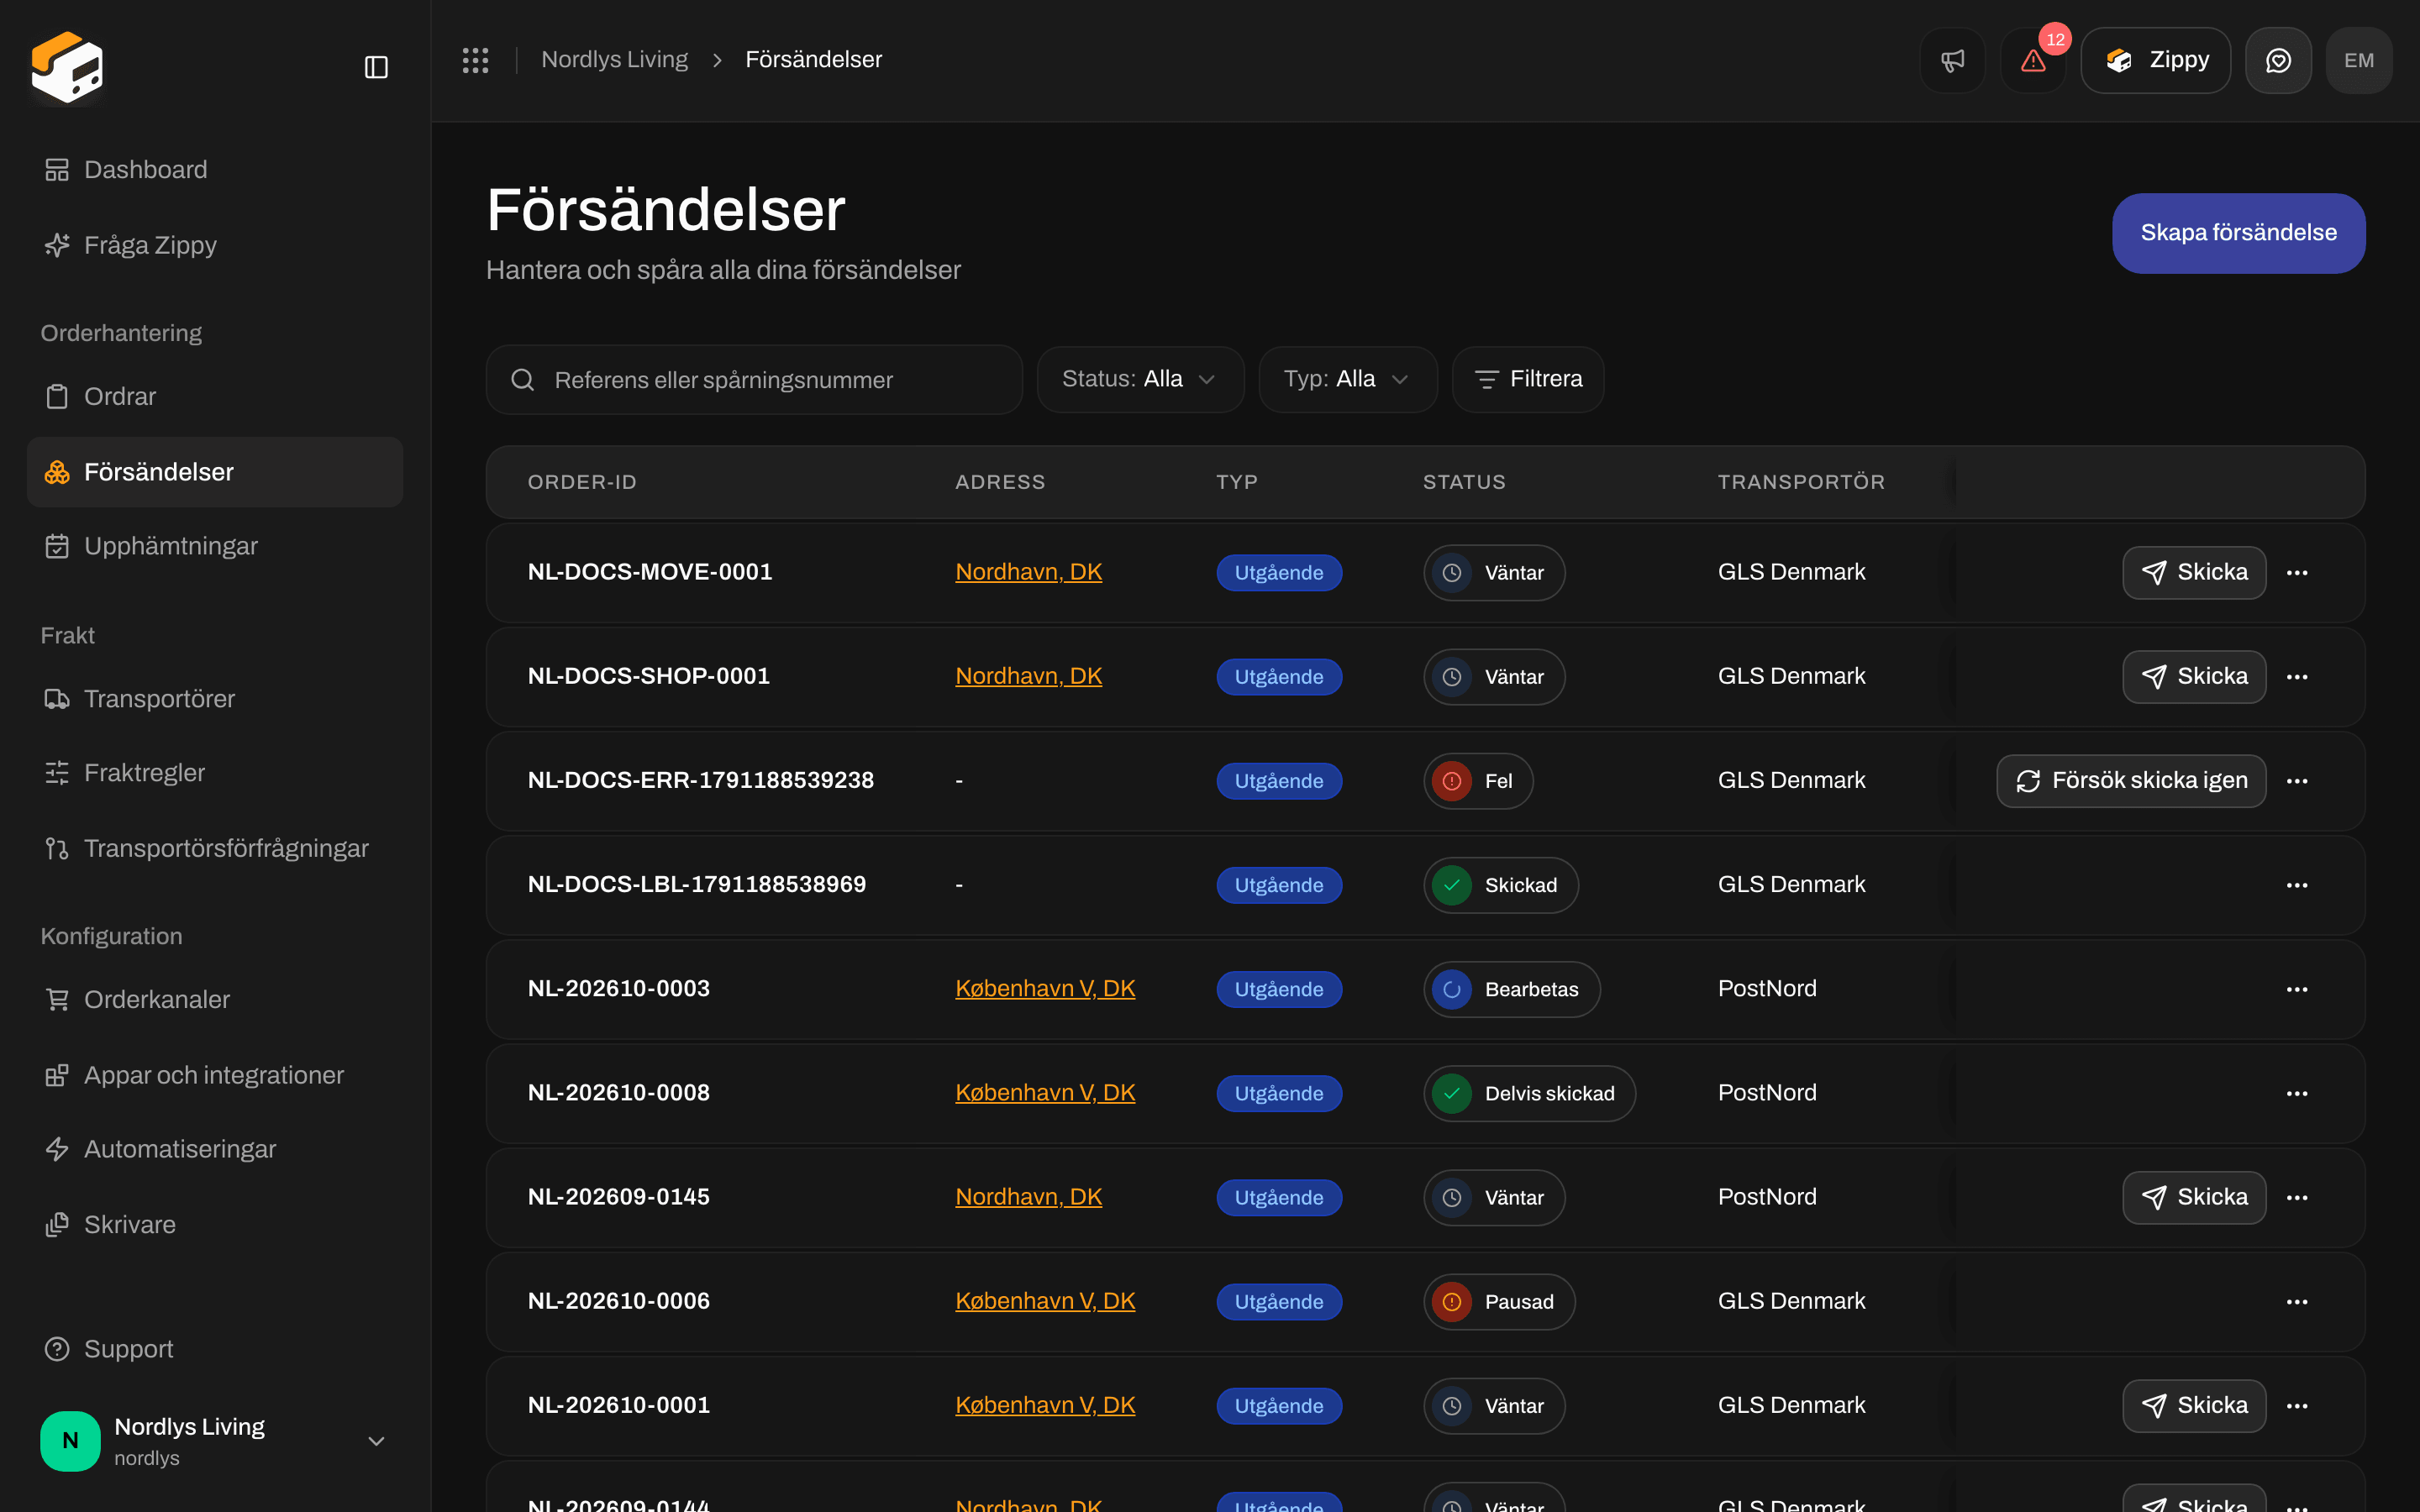
Task: Open the Status: Alla dropdown
Action: click(x=1140, y=379)
